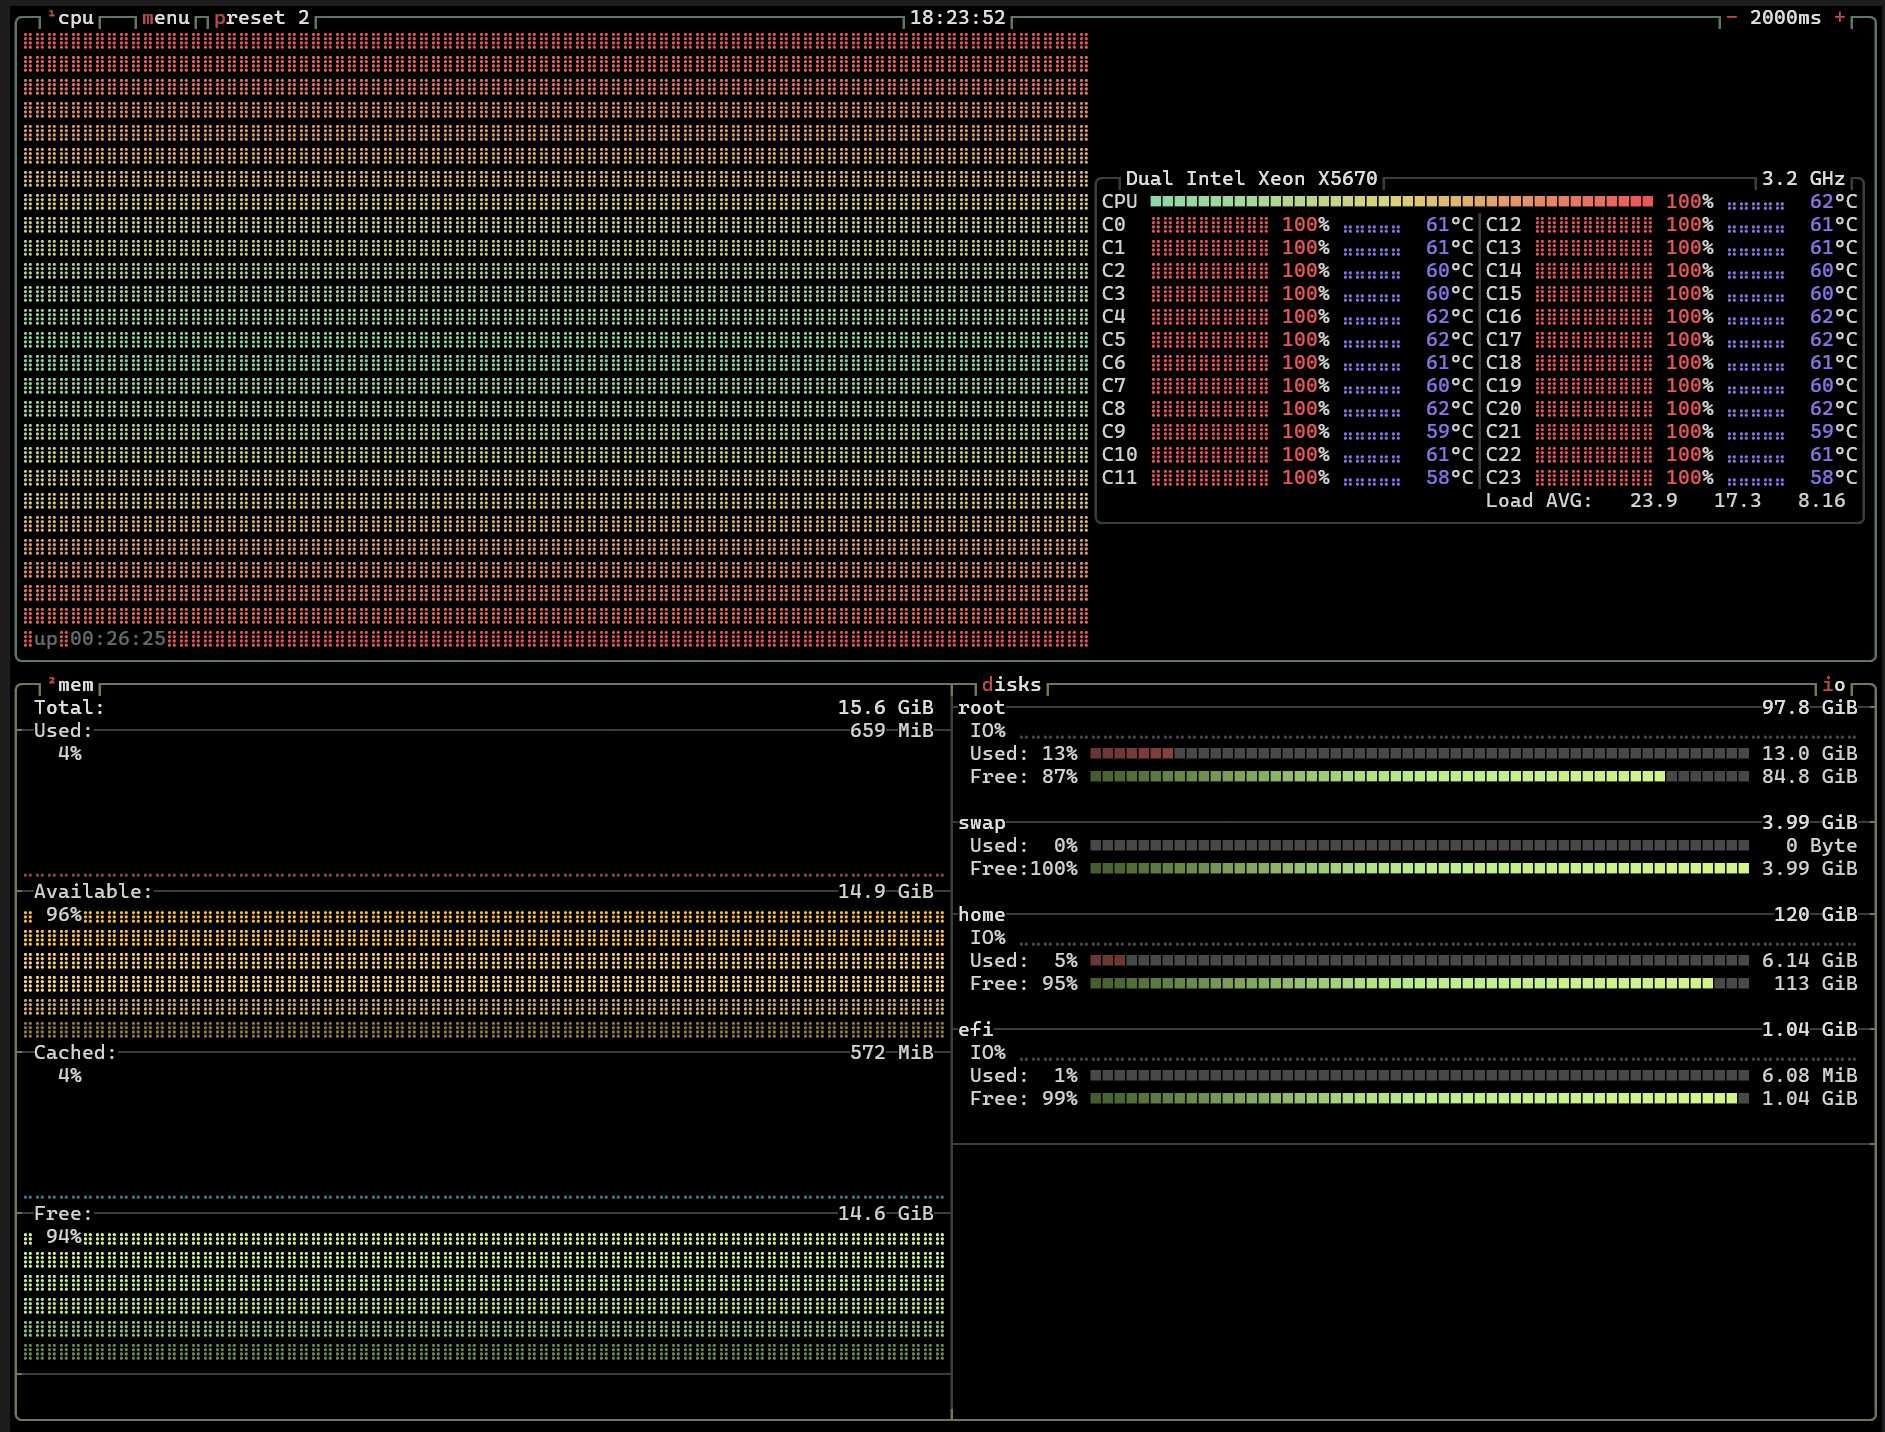
Task: Click the Load AVG label
Action: click(1539, 500)
